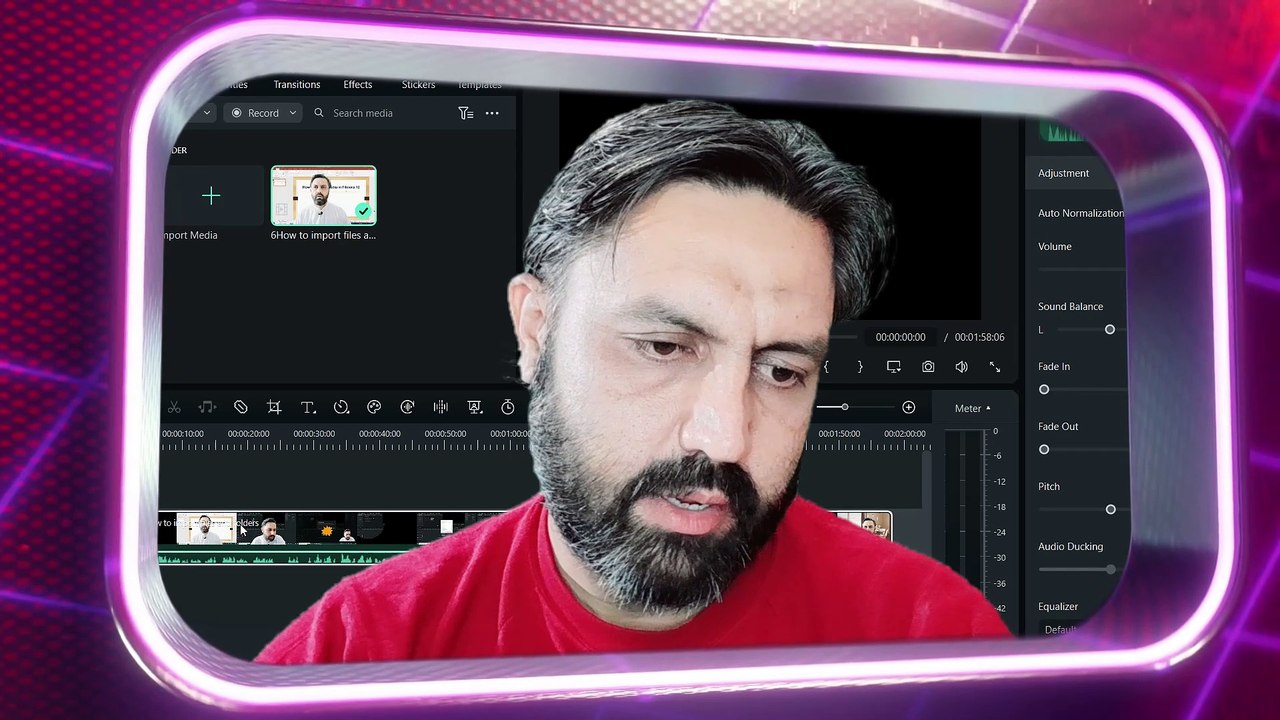The width and height of the screenshot is (1280, 720).
Task: Click the Record circle icon
Action: 237,113
